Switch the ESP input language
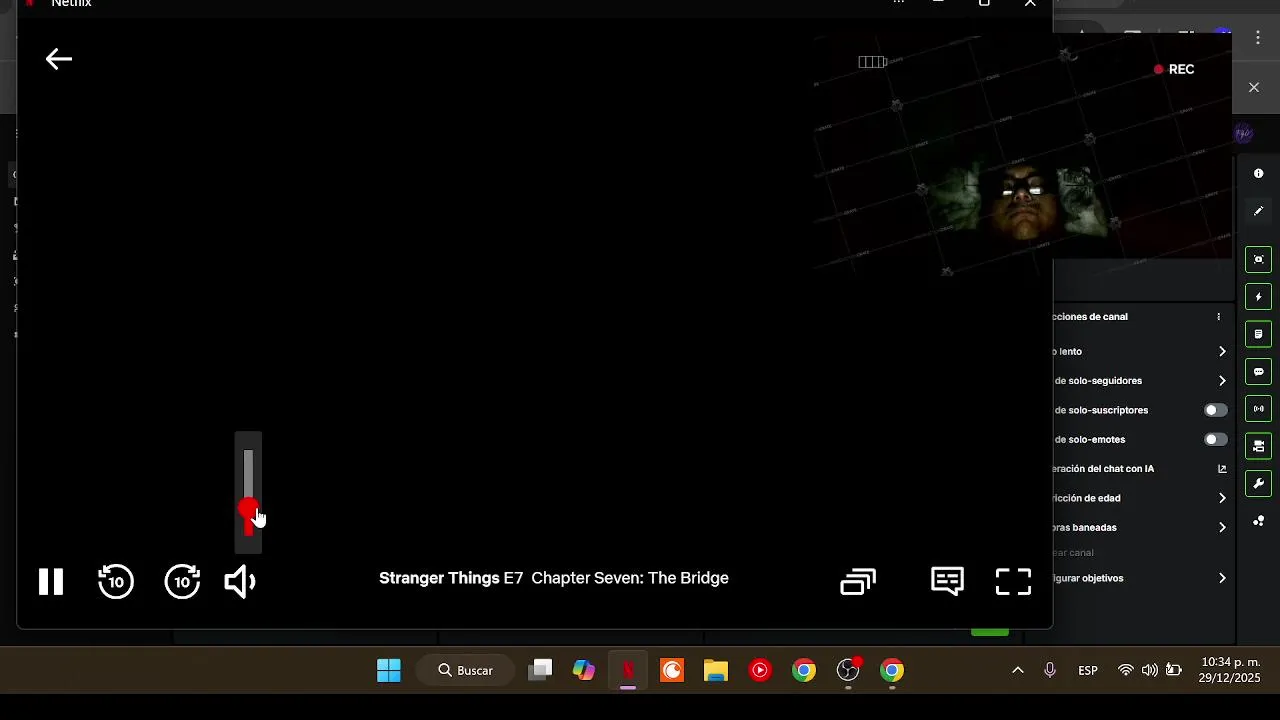The image size is (1280, 720). 1088,670
